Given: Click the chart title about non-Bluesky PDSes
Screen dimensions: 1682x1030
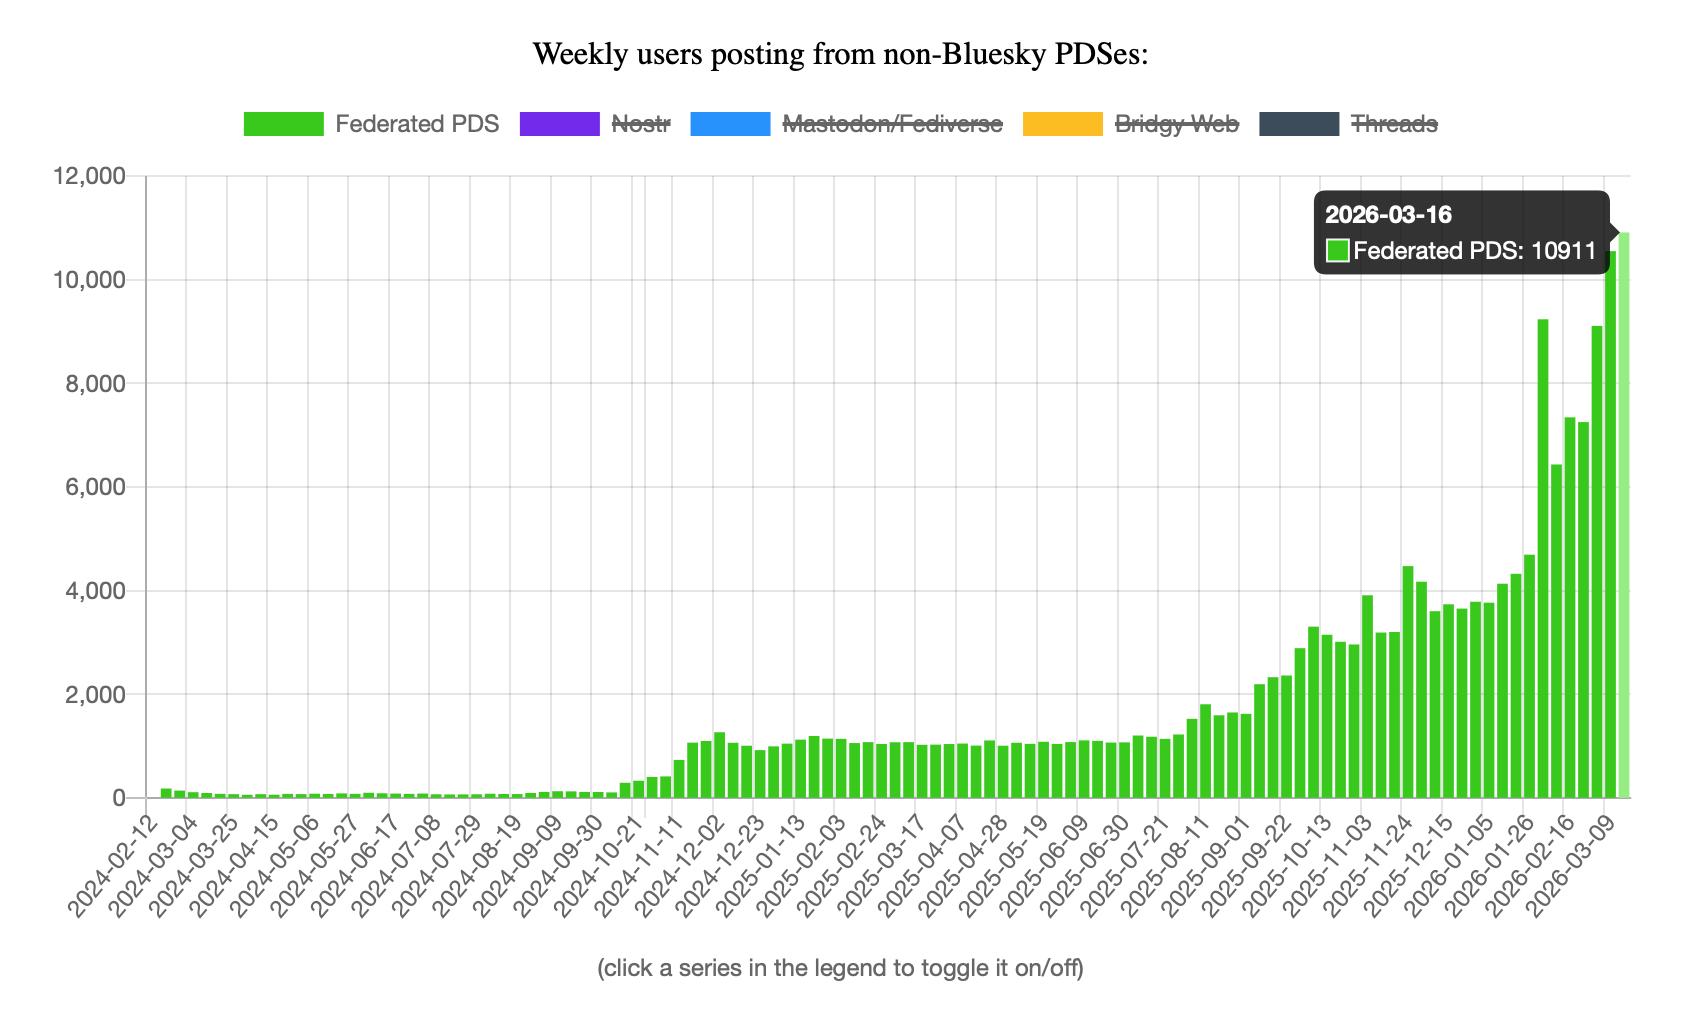Looking at the screenshot, I should pos(840,54).
